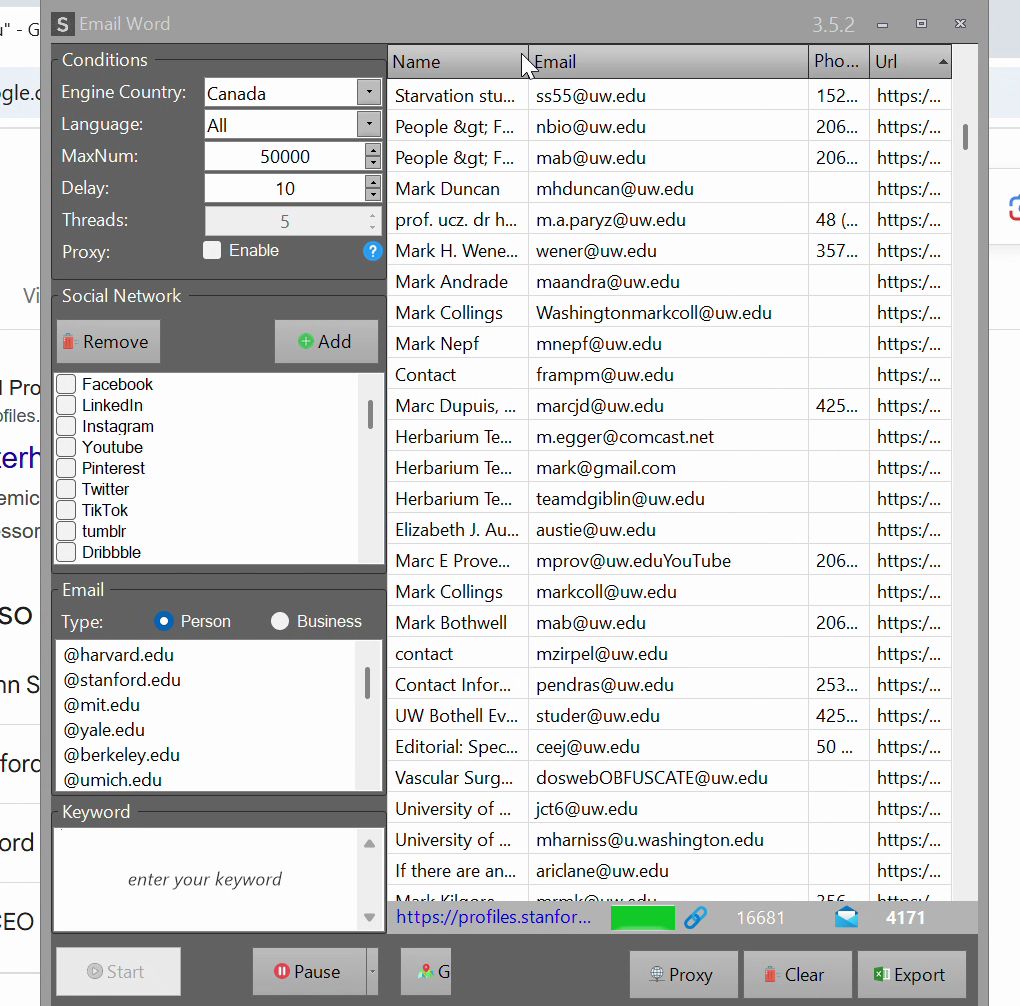The width and height of the screenshot is (1020, 1006).
Task: Select the Pinterest checkbox
Action: coord(66,468)
